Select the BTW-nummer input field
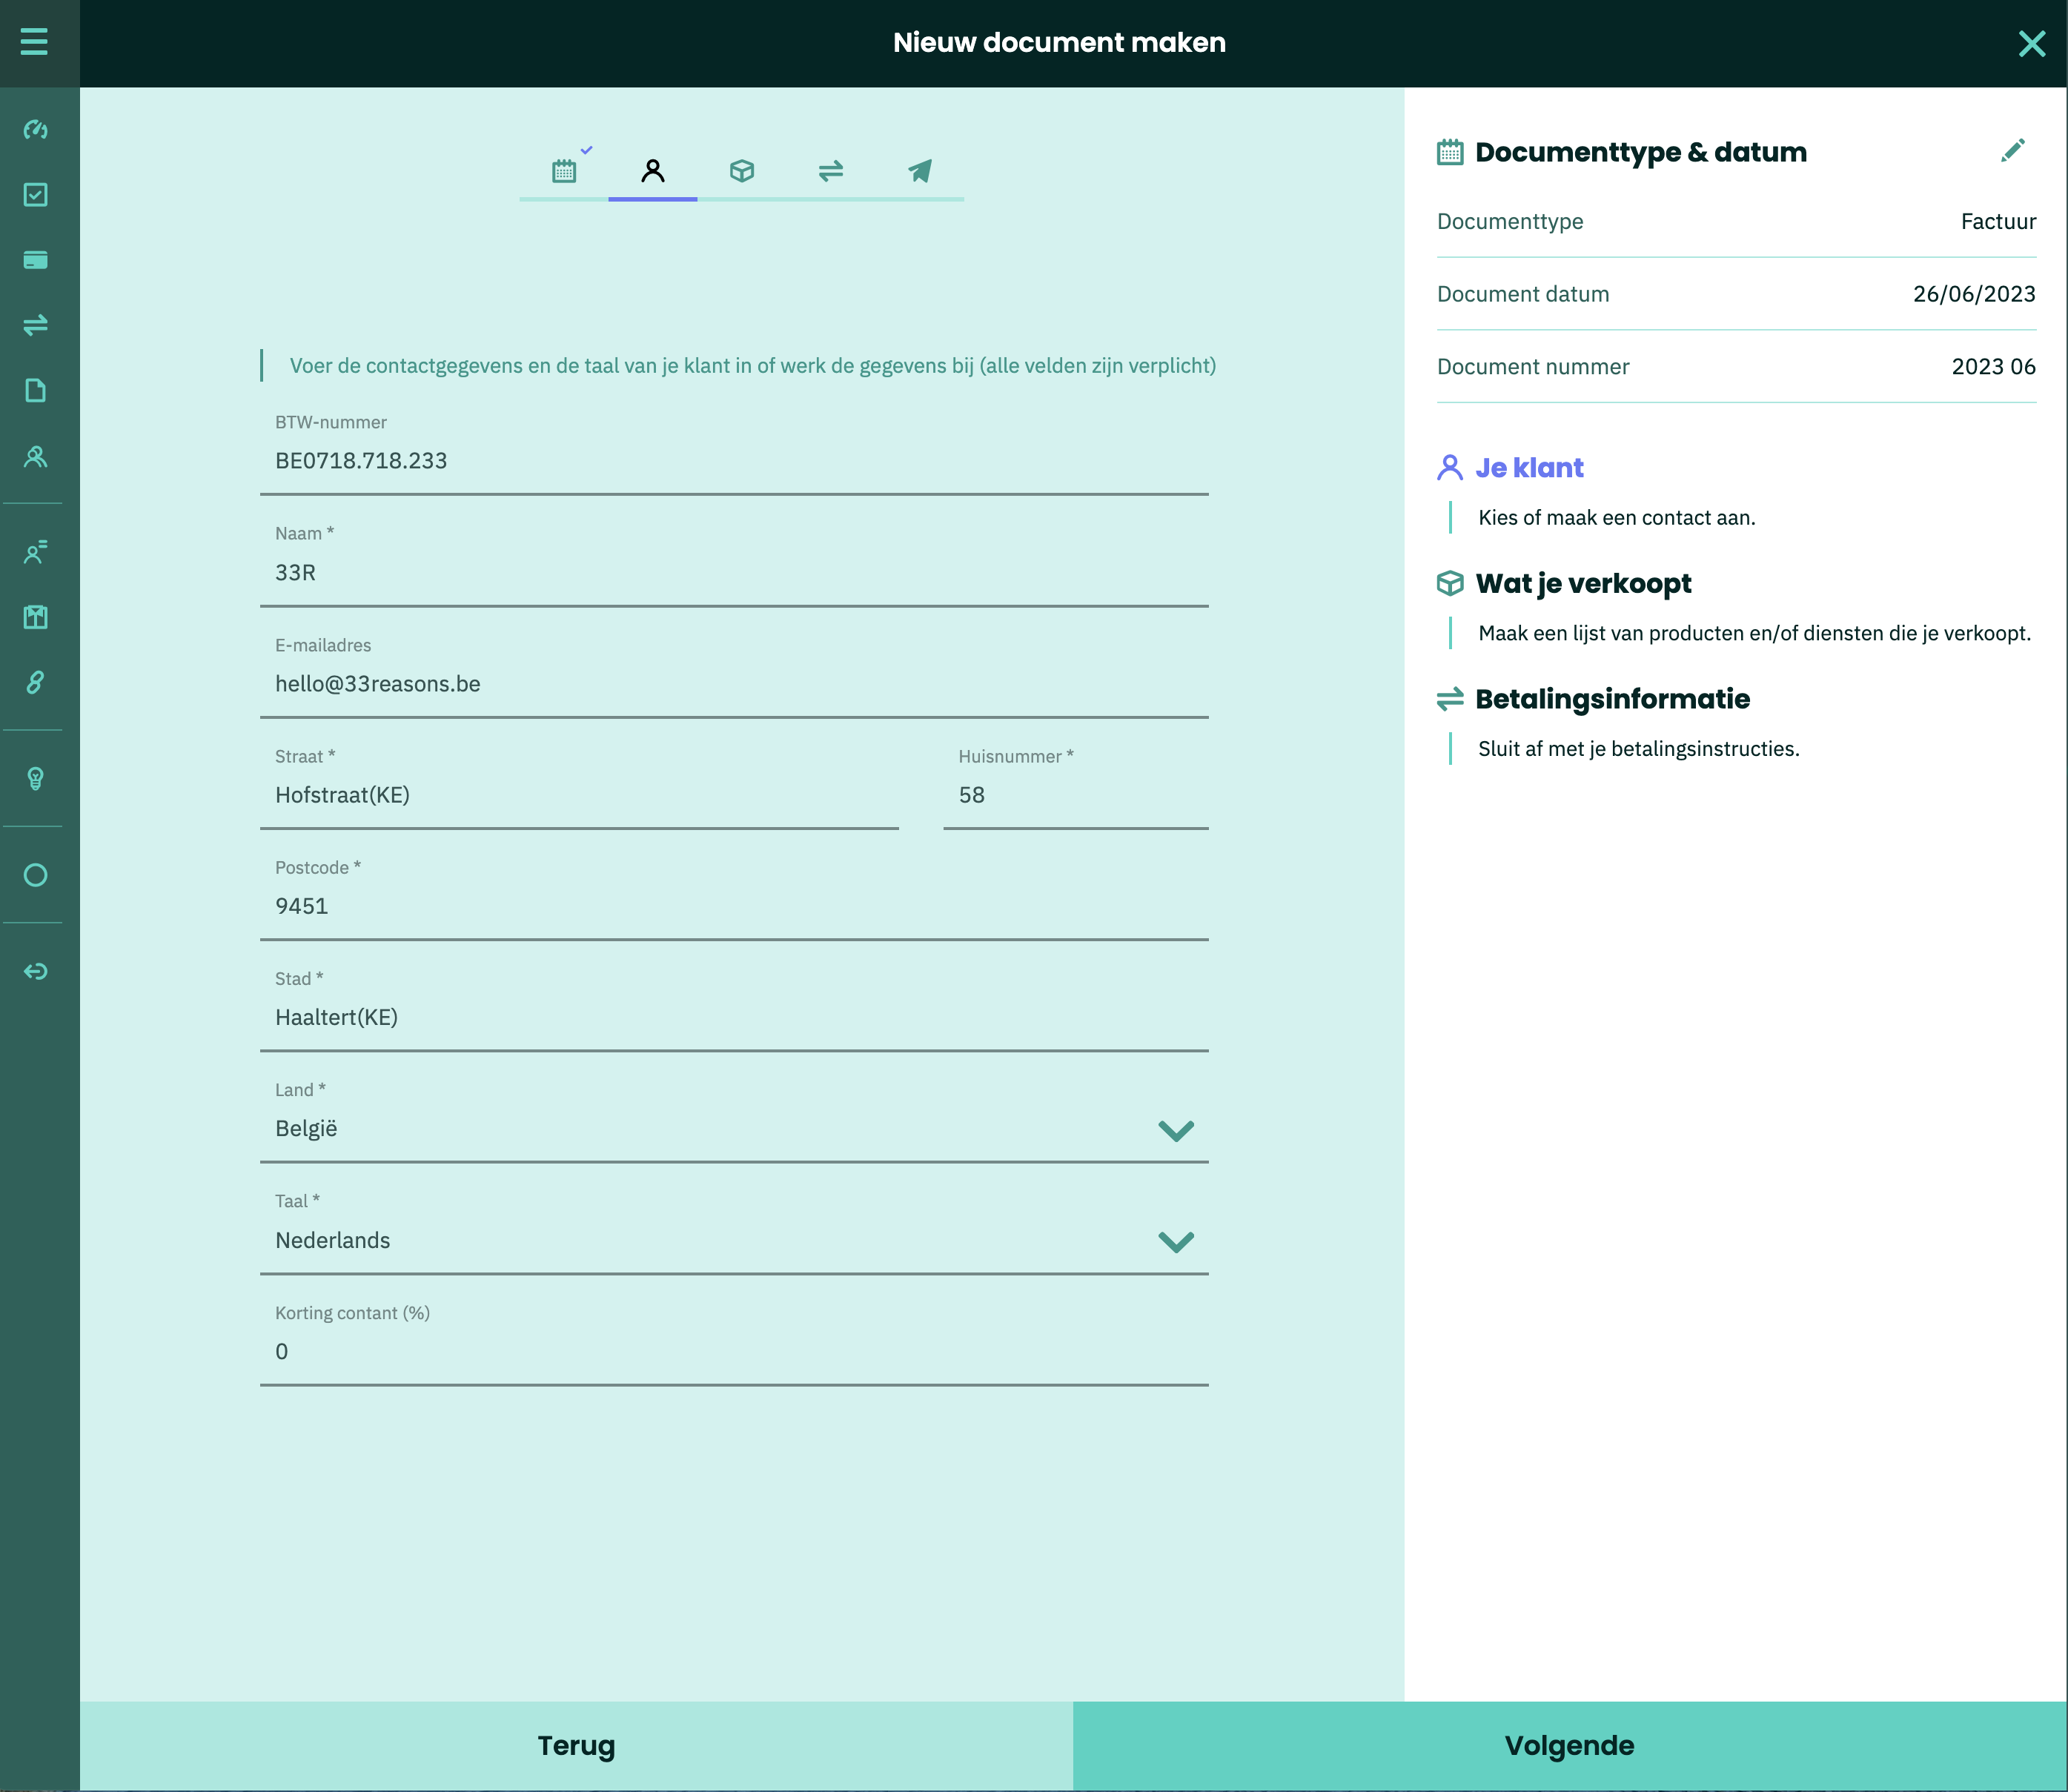This screenshot has width=2068, height=1792. point(735,461)
